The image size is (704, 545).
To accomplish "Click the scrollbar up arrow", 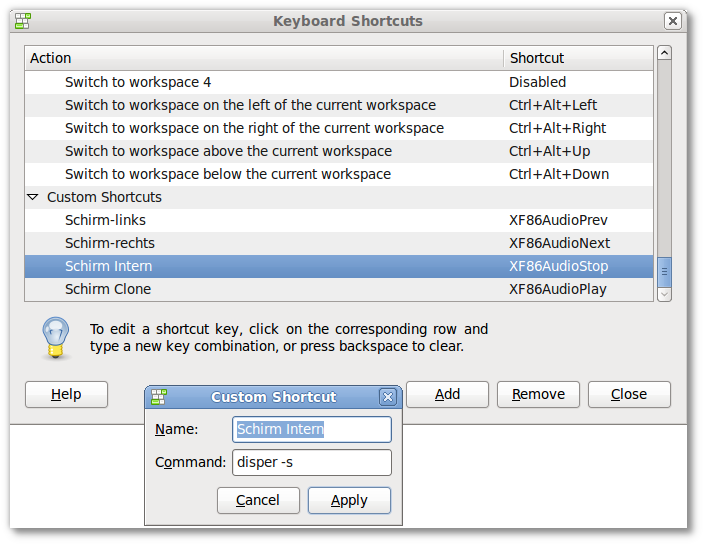I will point(664,53).
